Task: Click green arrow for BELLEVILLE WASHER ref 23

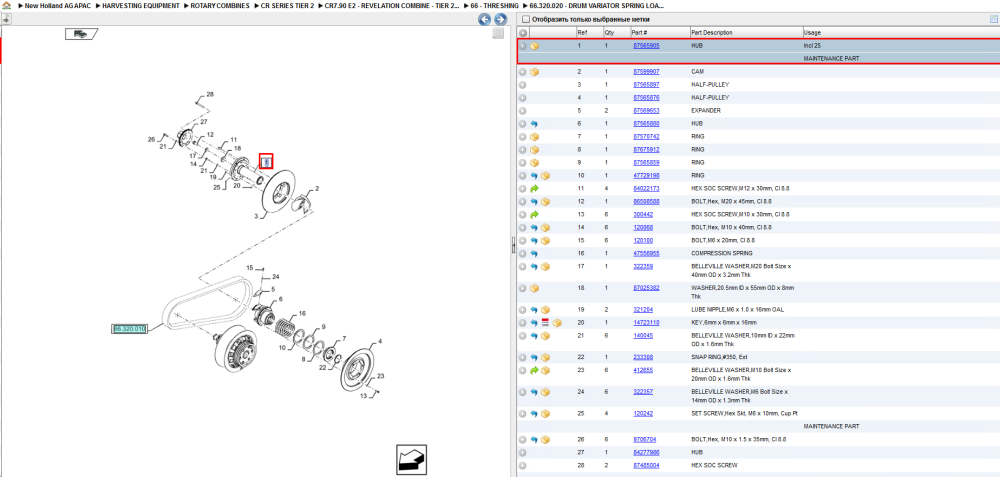Action: pyautogui.click(x=534, y=371)
